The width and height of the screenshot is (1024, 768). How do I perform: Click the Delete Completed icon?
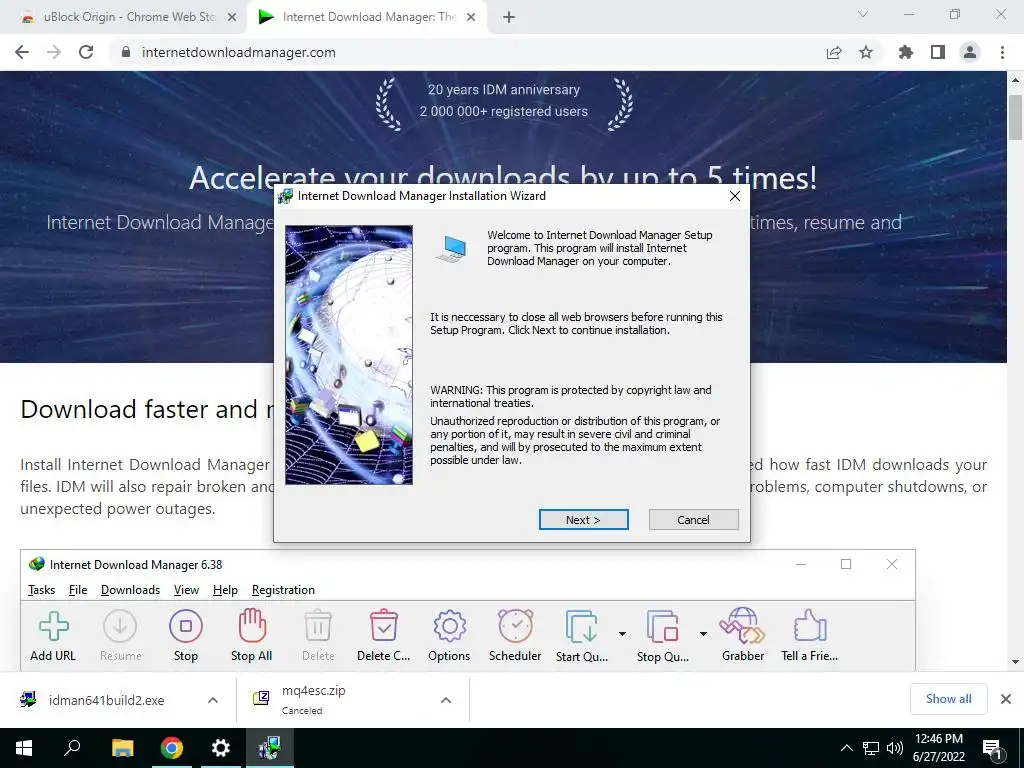[x=383, y=626]
